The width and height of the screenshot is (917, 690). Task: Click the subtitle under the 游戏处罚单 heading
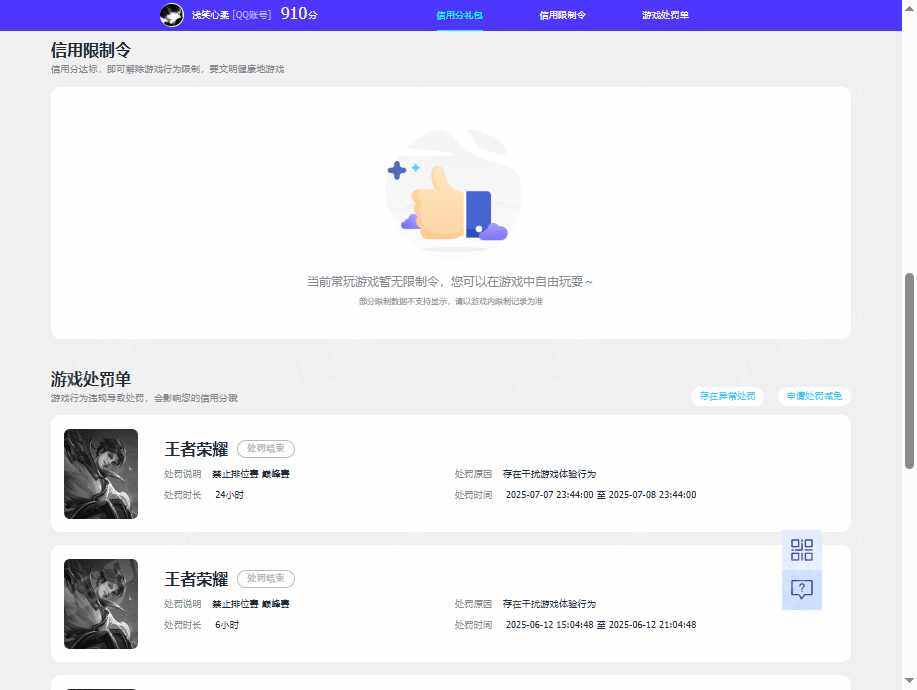coord(144,398)
